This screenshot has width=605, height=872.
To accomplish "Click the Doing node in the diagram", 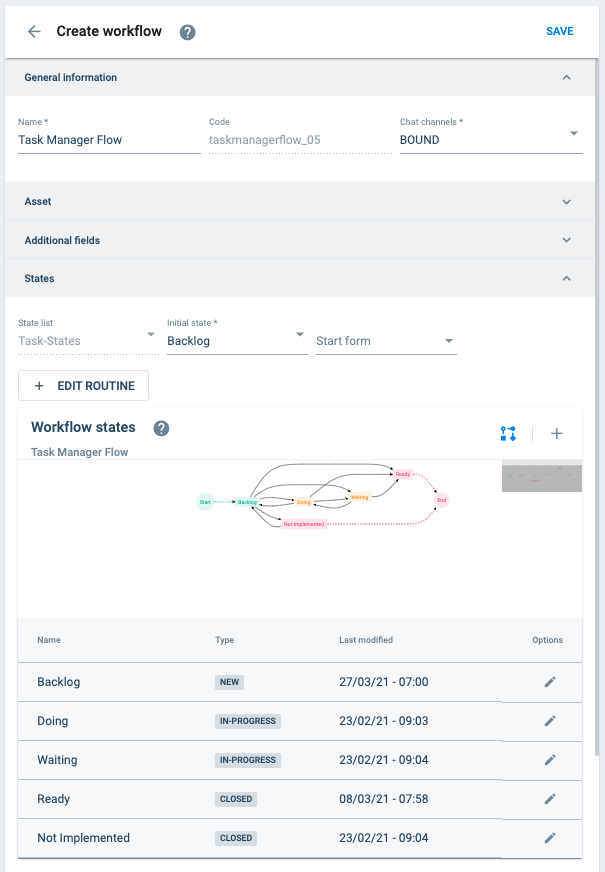I will click(x=304, y=502).
